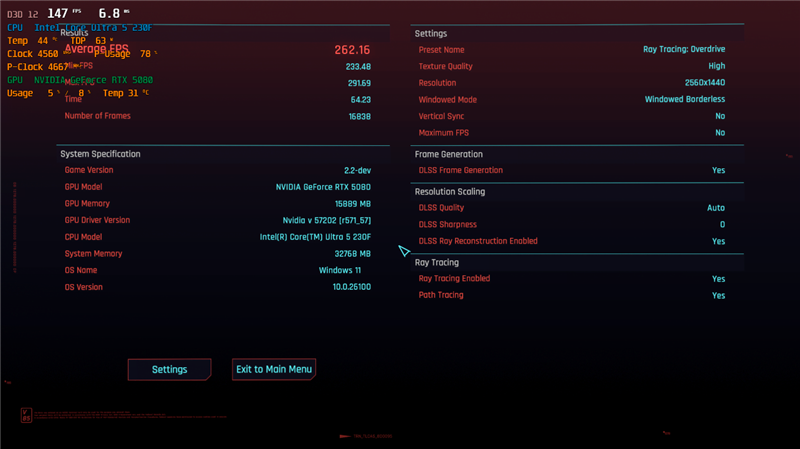
Task: Open the Texture Quality High option
Action: click(x=716, y=66)
